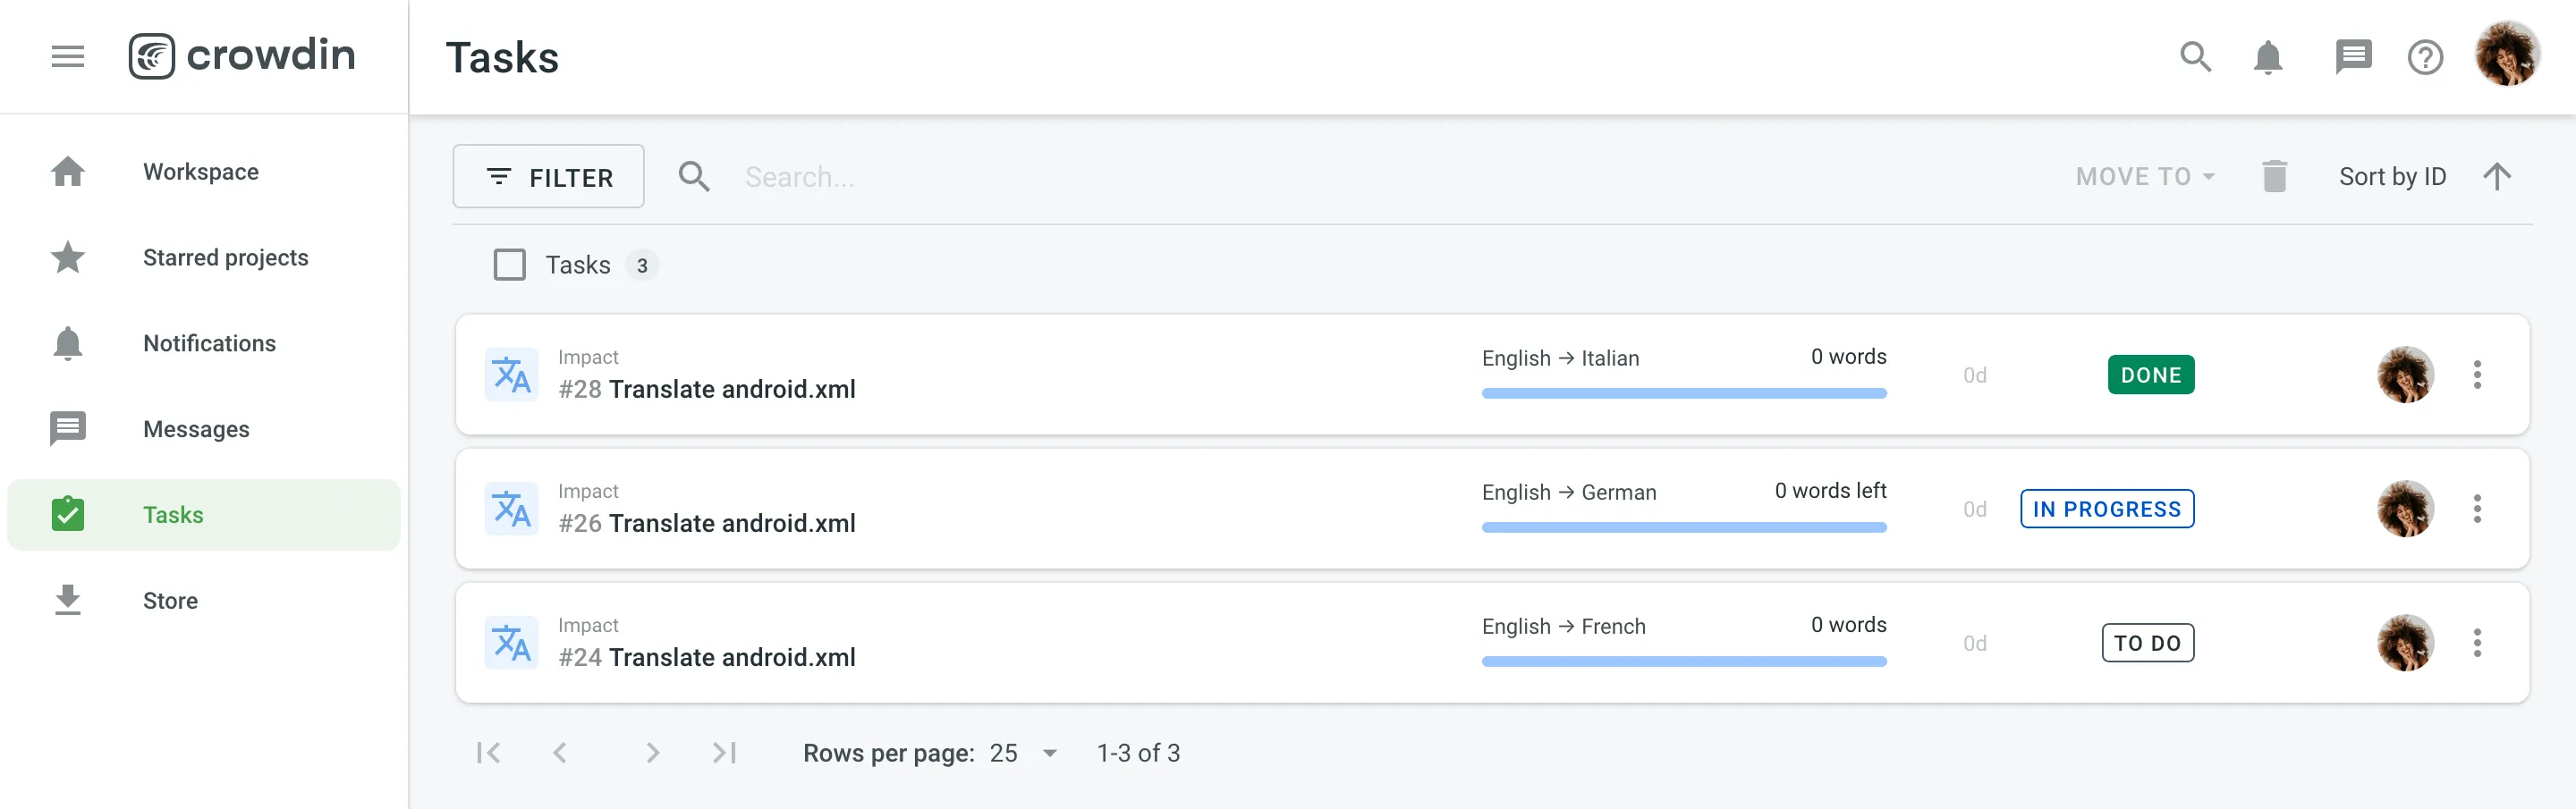
Task: Open the notifications bell in header
Action: pos(2267,57)
